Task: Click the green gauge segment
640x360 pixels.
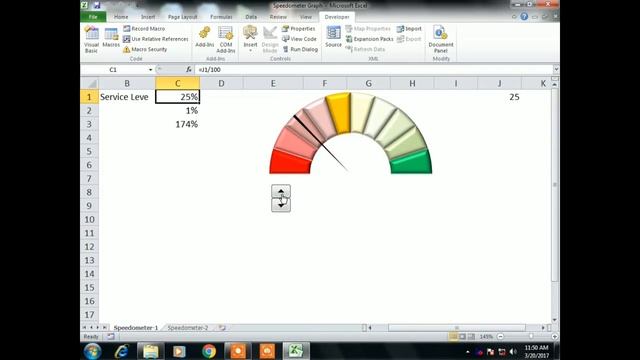Action: pos(411,162)
